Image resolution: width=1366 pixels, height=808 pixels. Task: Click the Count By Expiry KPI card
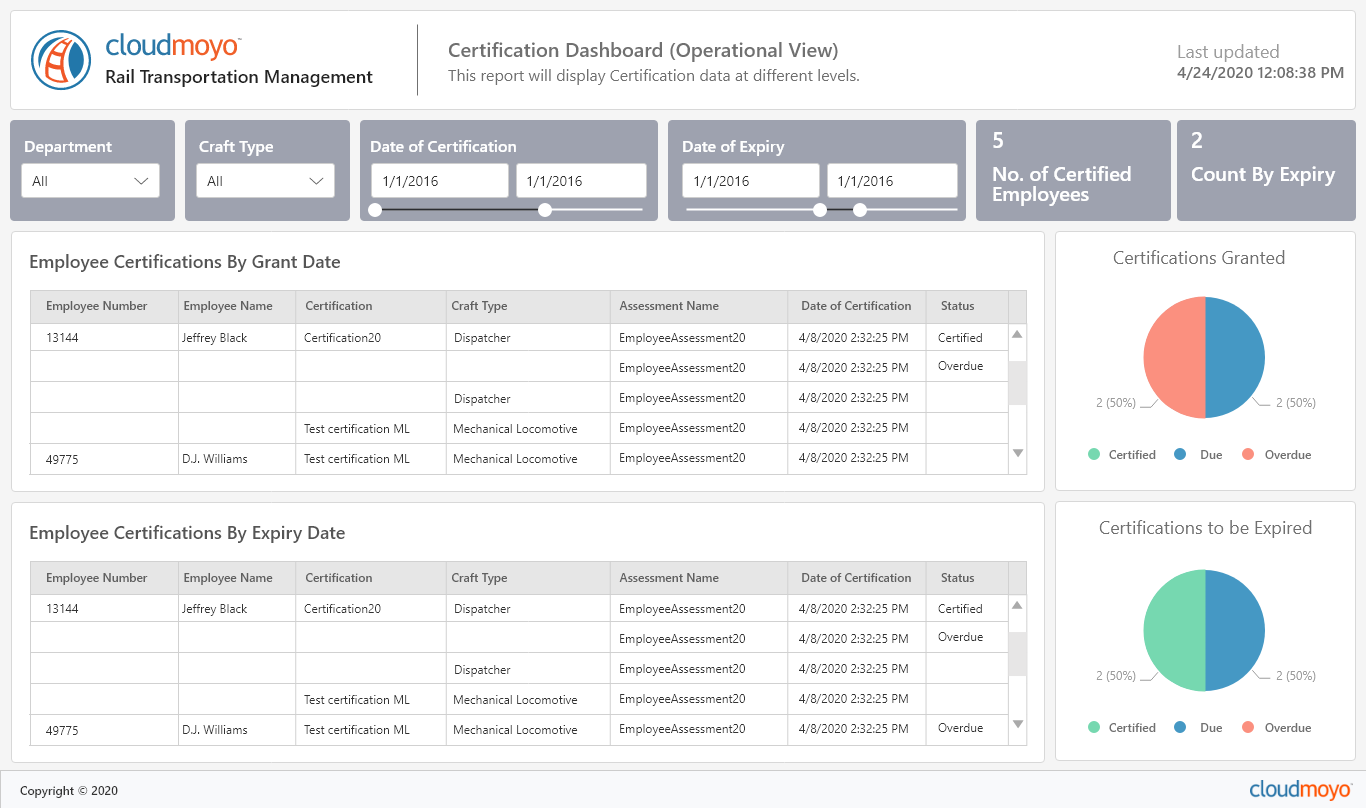coord(1266,170)
